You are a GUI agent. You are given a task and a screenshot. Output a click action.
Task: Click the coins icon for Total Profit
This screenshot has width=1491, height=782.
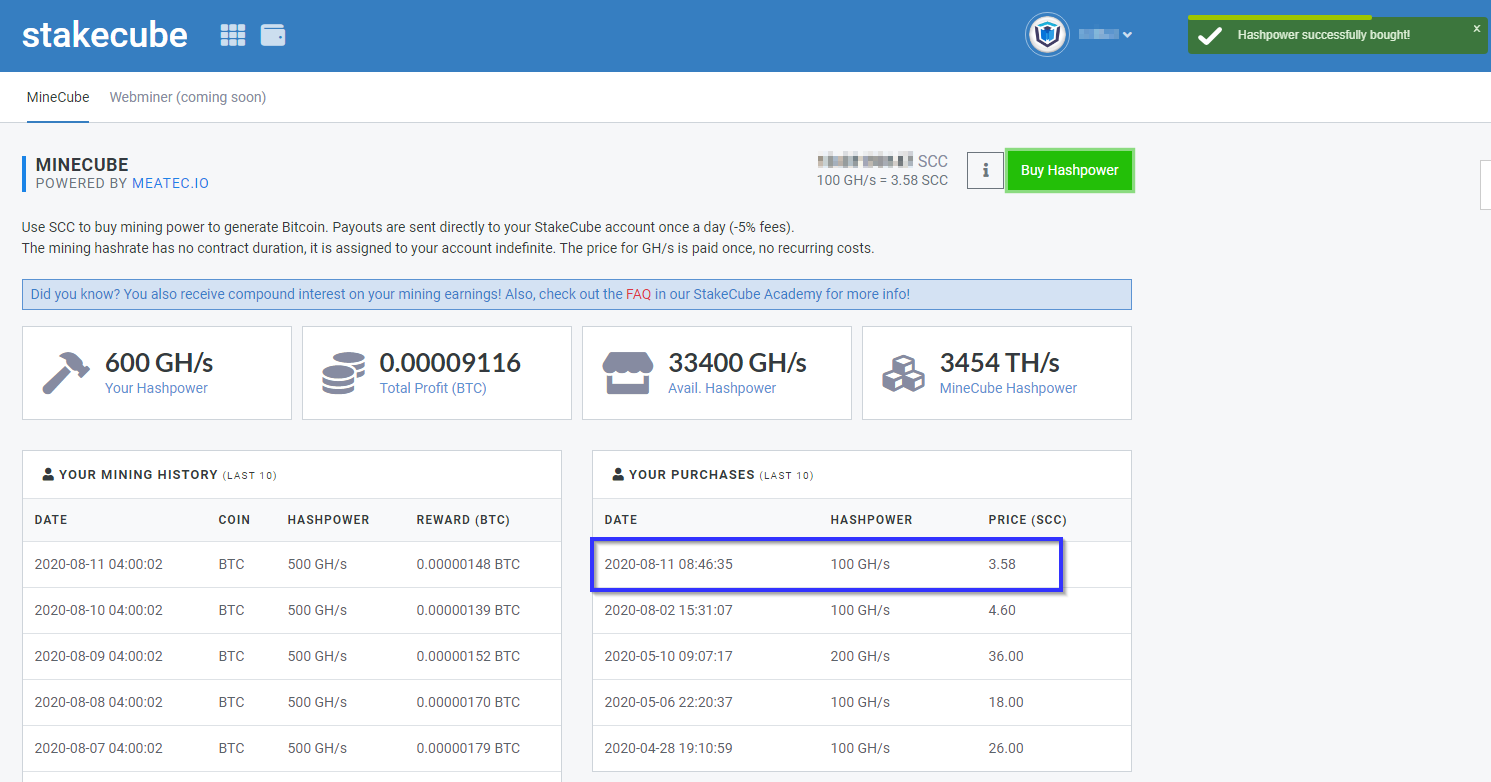coord(344,372)
